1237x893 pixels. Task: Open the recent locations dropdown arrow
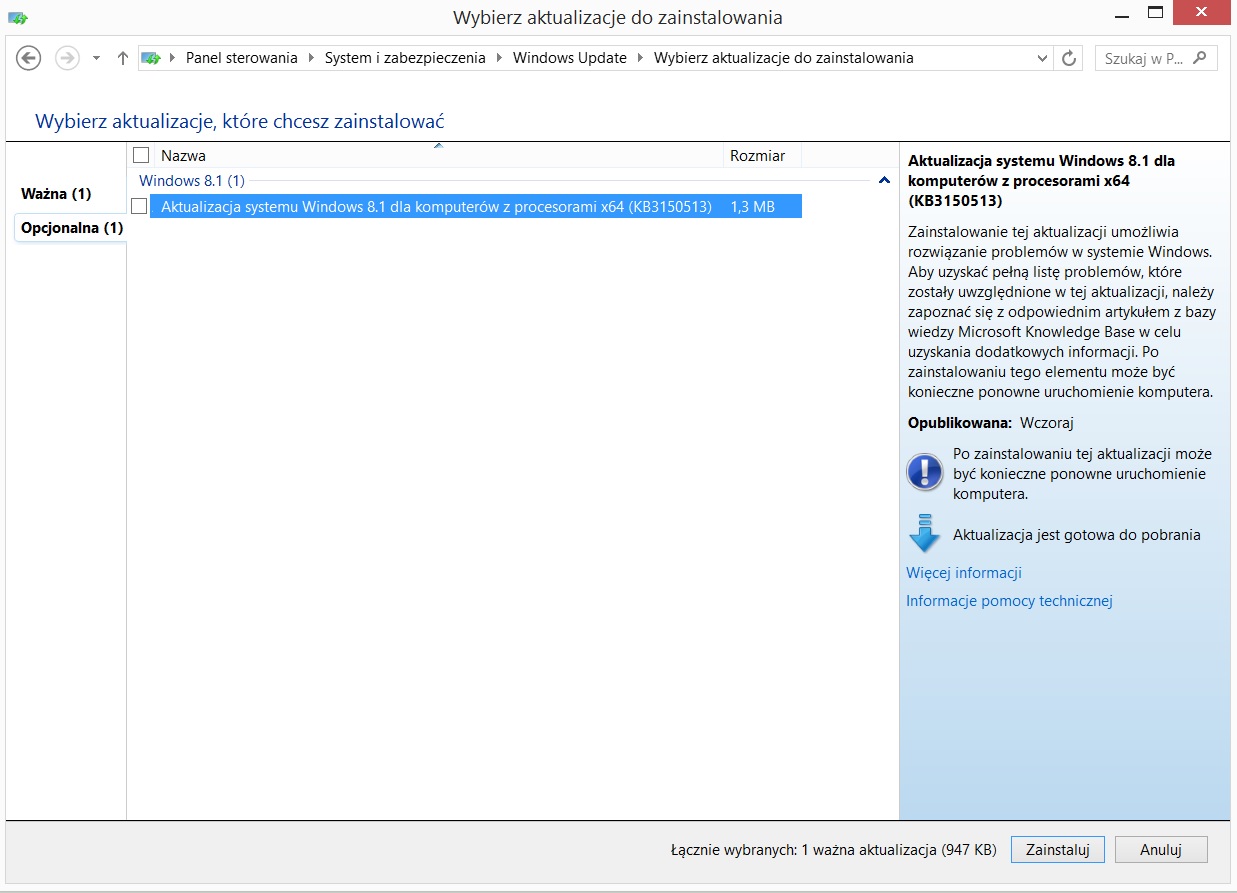[96, 58]
